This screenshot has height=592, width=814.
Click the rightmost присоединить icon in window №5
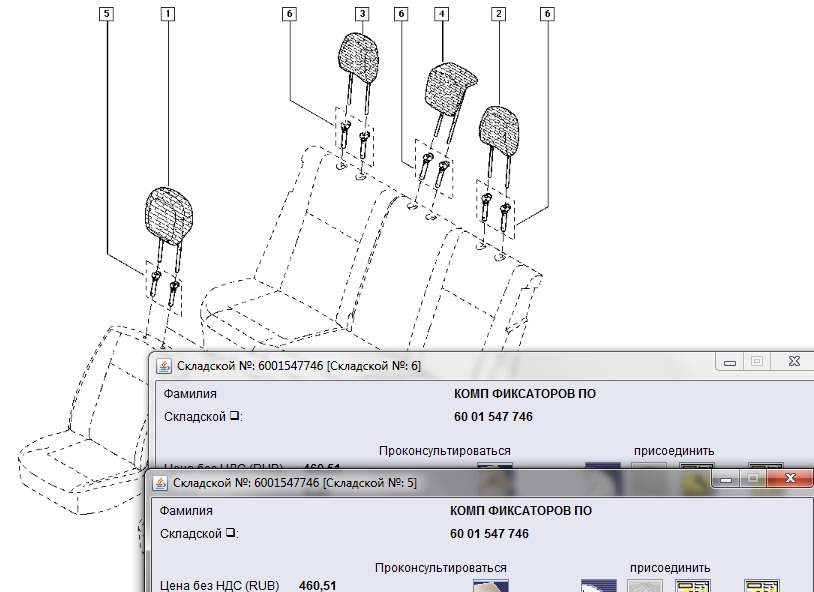(x=762, y=585)
